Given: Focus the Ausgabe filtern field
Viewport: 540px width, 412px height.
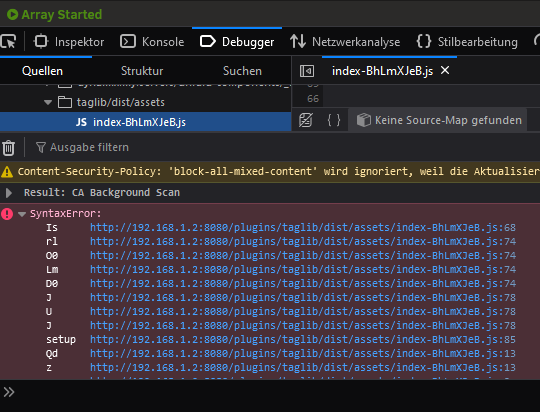Looking at the screenshot, I should [x=89, y=147].
